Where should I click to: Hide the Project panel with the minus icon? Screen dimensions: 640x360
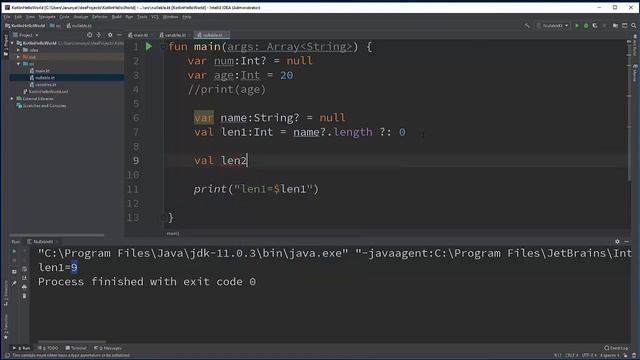click(x=119, y=35)
